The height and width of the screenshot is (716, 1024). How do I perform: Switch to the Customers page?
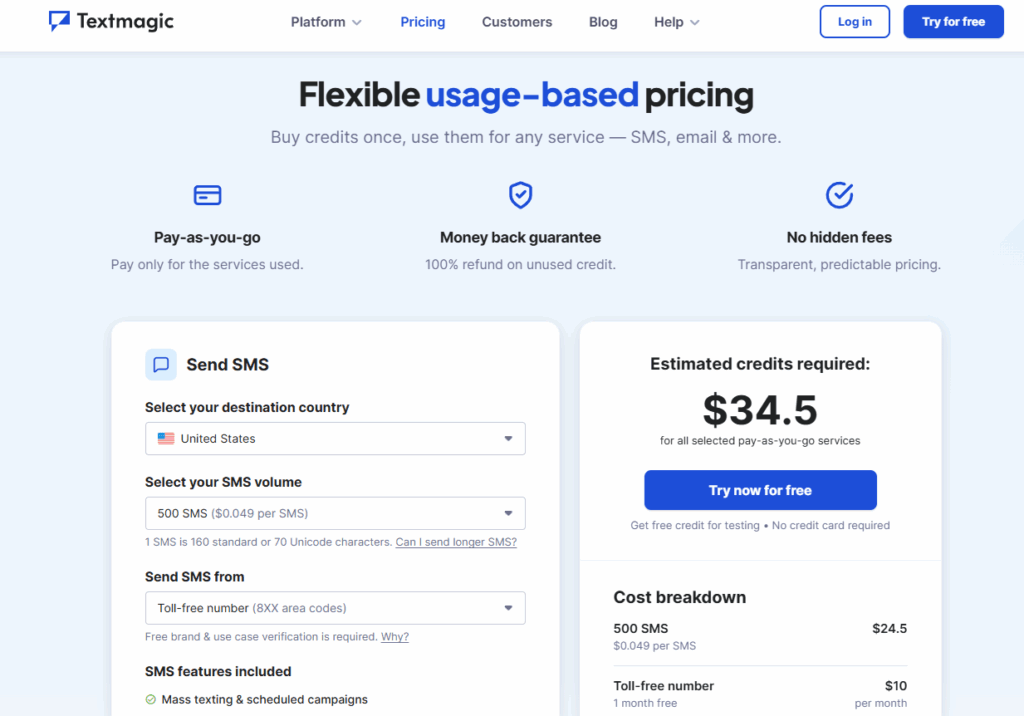517,21
